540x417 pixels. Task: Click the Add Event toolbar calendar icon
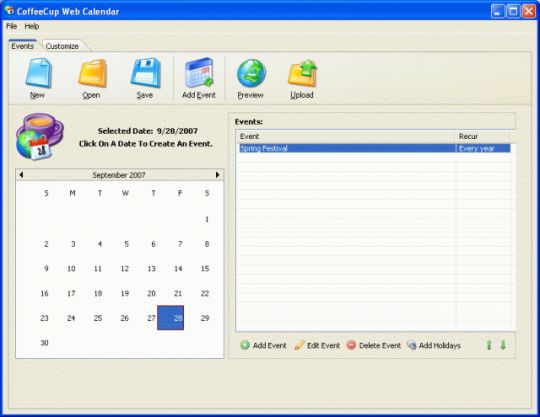click(x=199, y=72)
